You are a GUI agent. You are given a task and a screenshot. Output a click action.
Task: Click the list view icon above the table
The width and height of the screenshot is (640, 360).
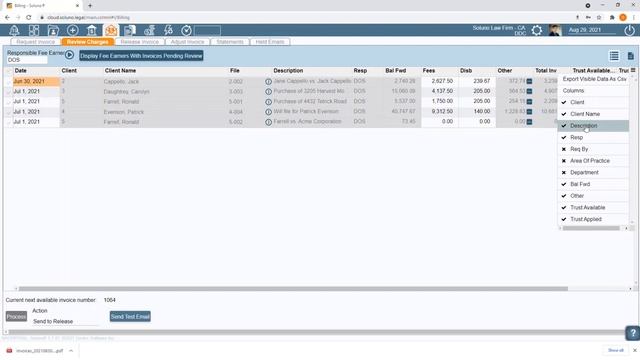point(614,56)
